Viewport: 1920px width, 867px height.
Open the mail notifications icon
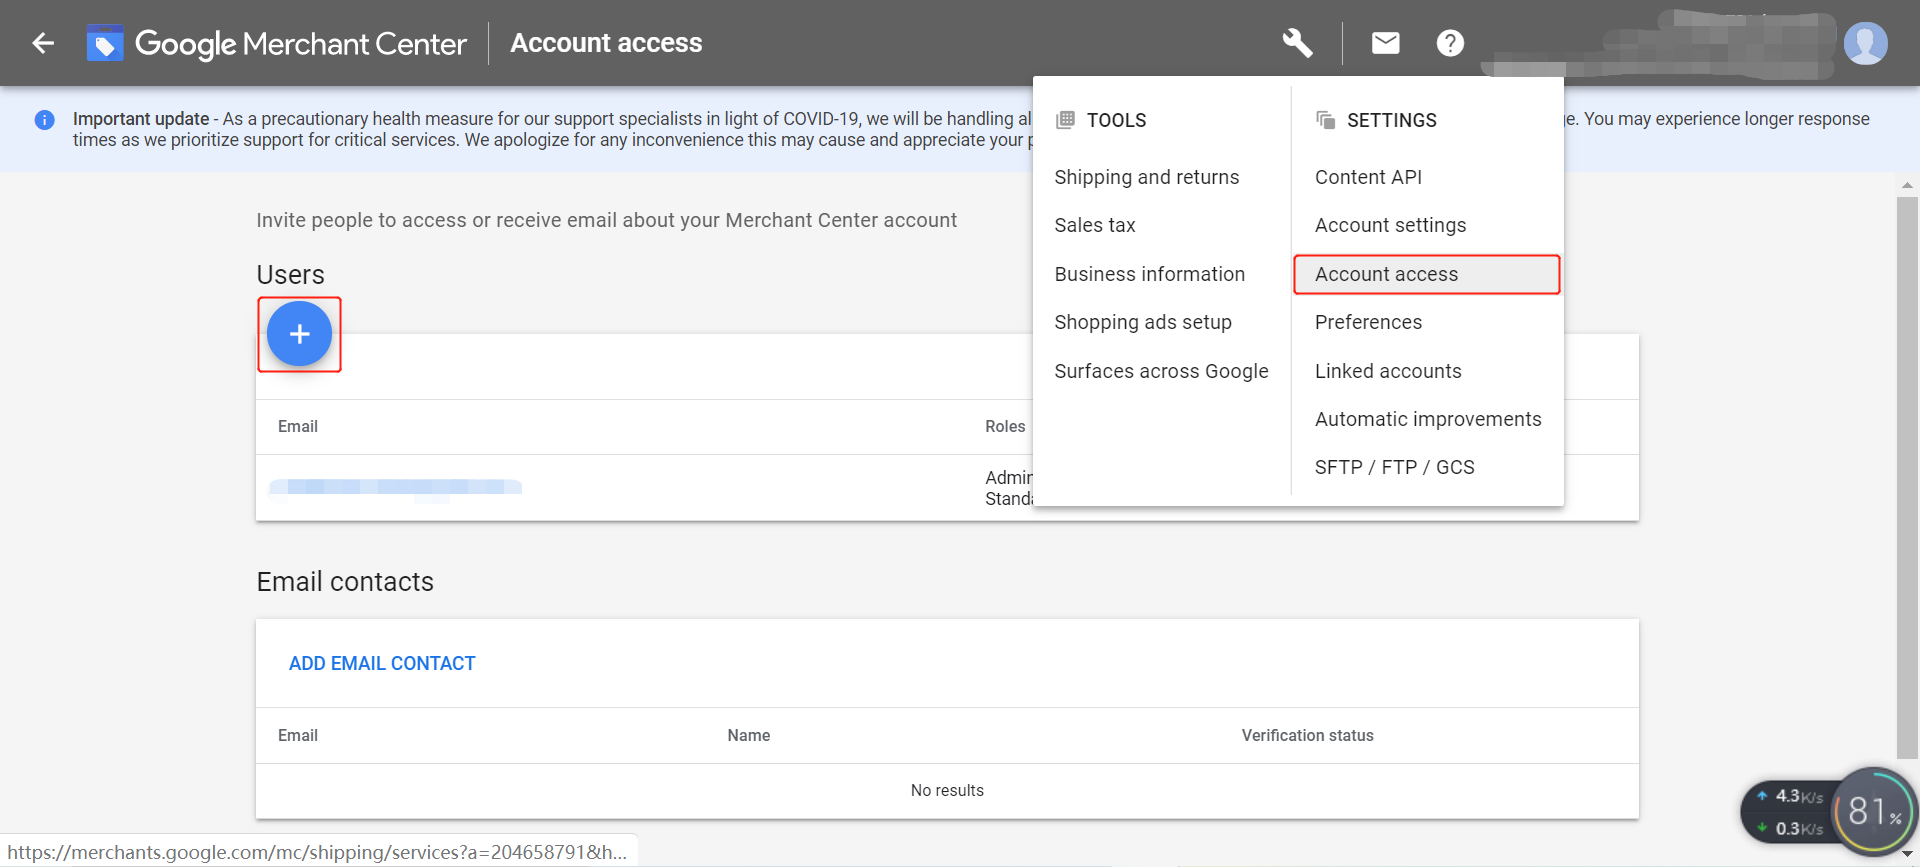pyautogui.click(x=1385, y=43)
